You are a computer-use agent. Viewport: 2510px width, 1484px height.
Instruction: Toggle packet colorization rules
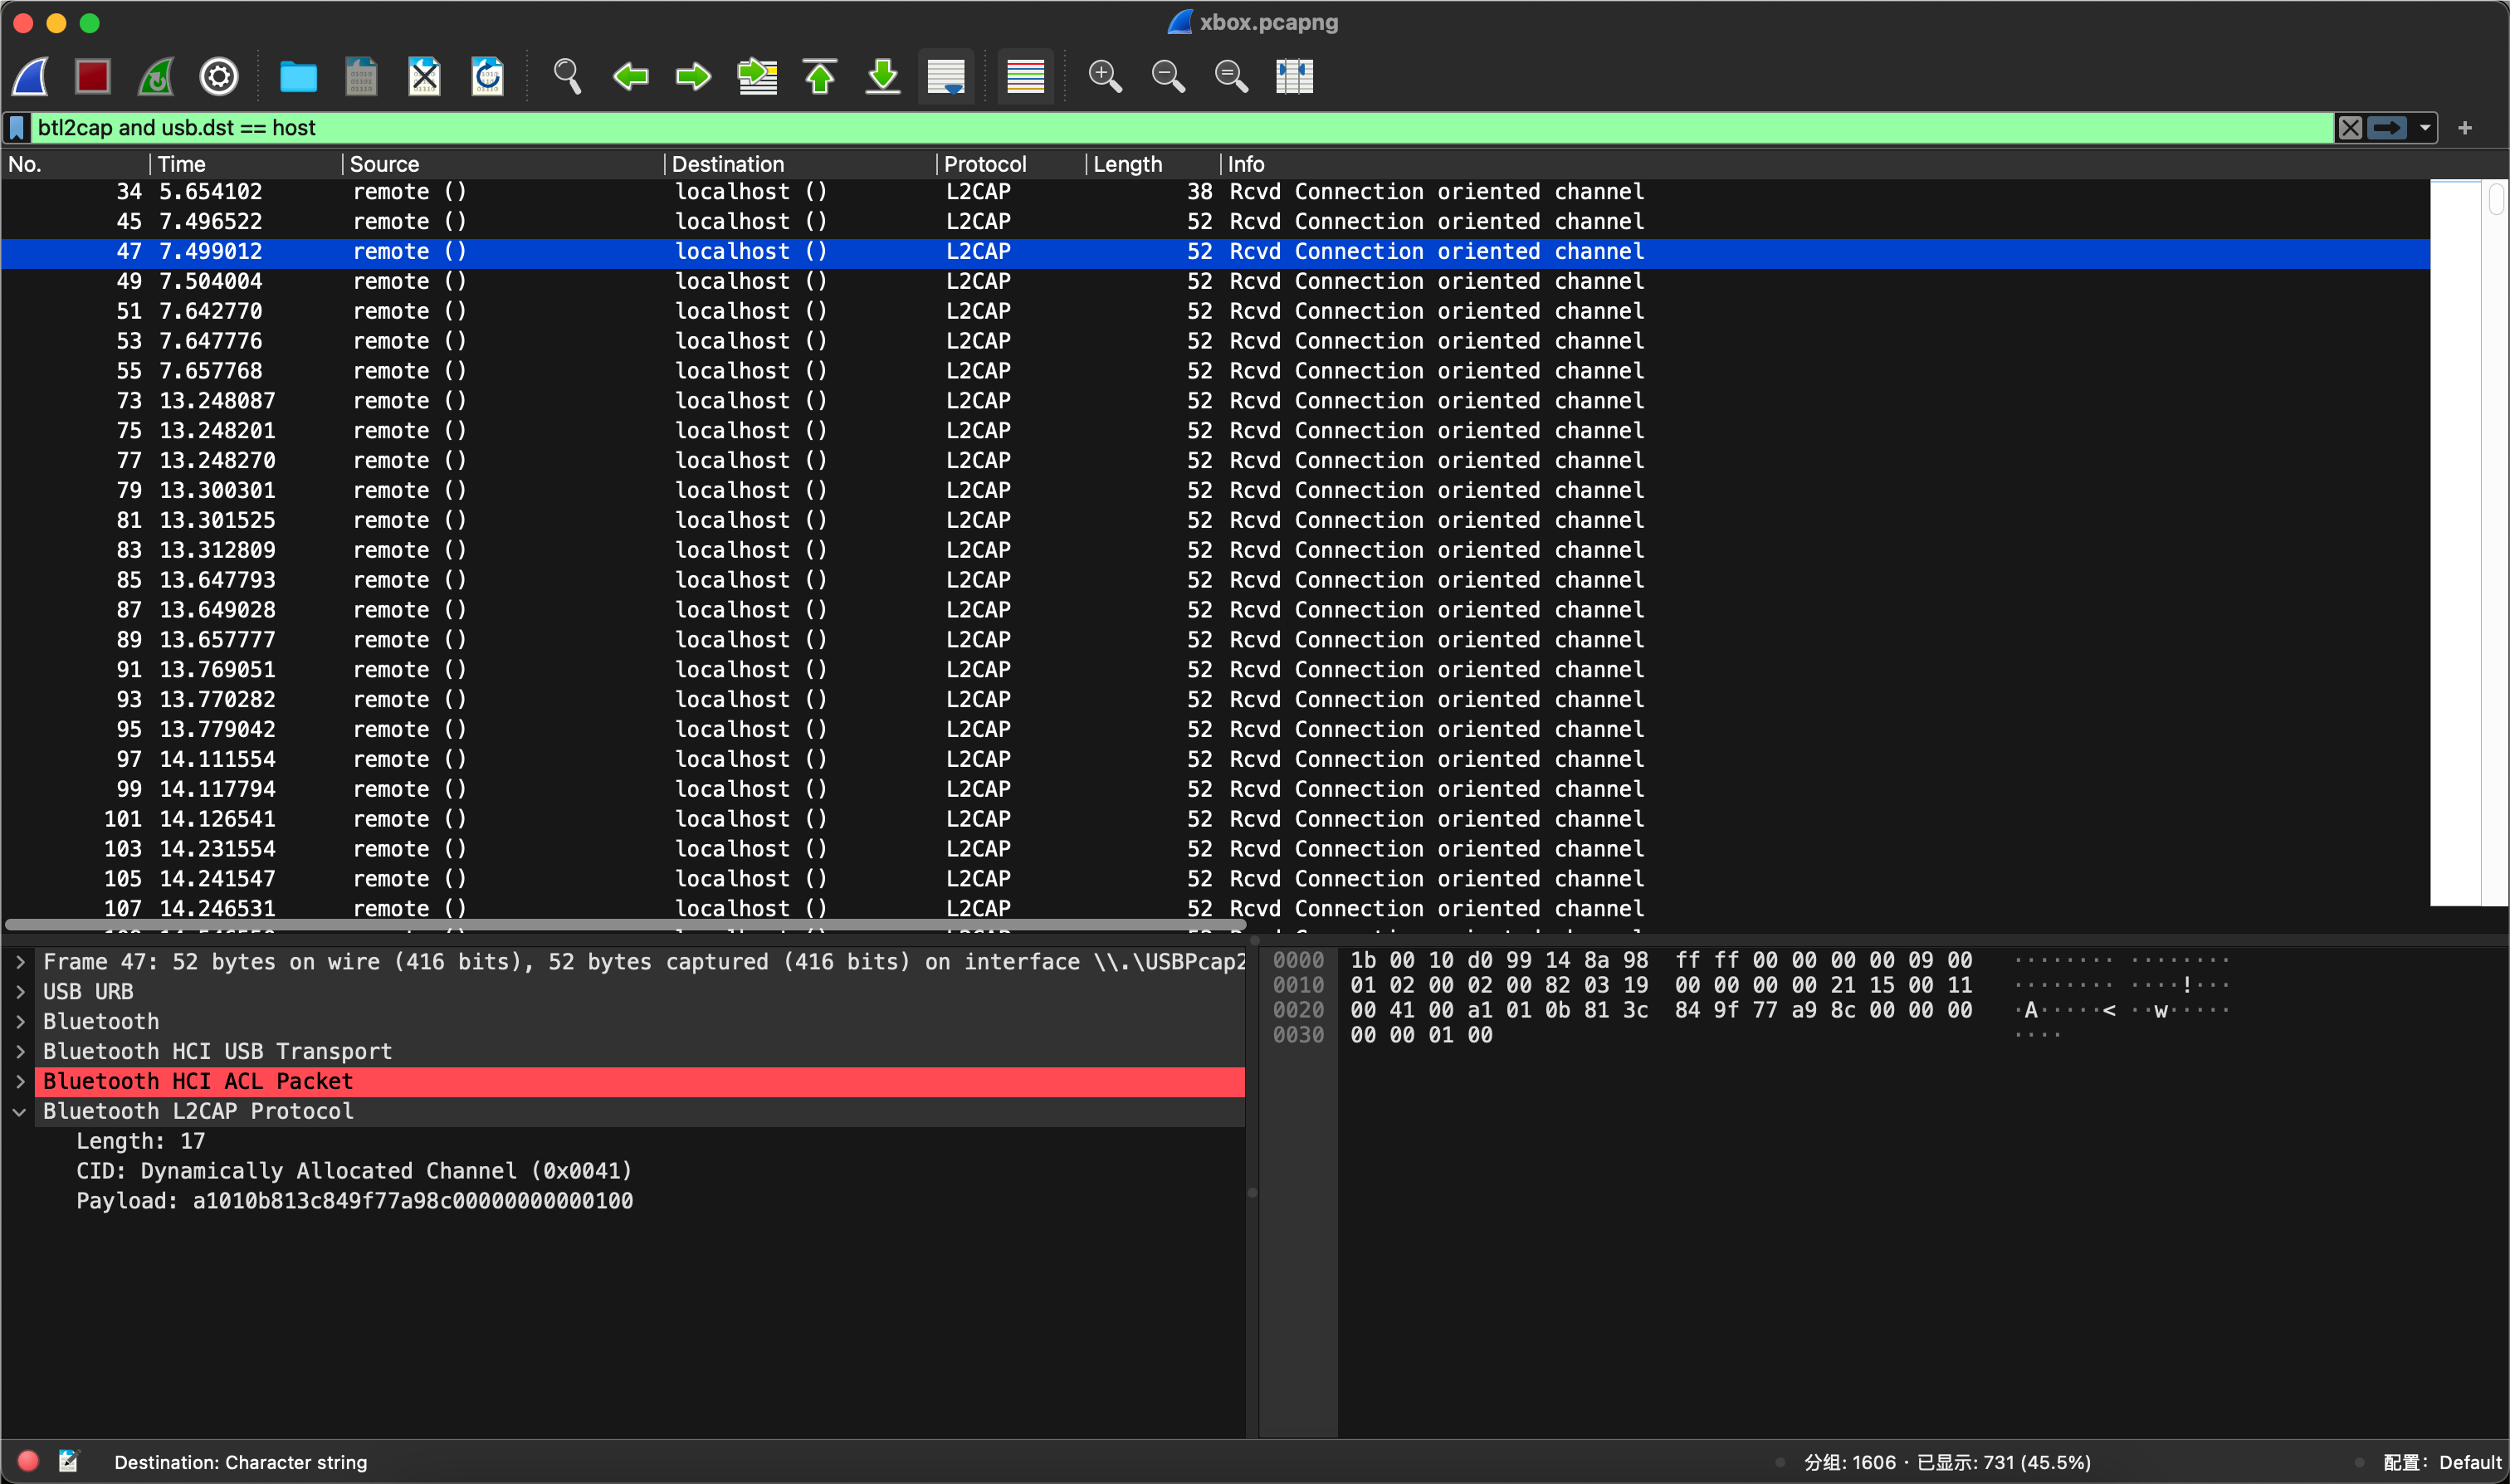(x=1025, y=77)
